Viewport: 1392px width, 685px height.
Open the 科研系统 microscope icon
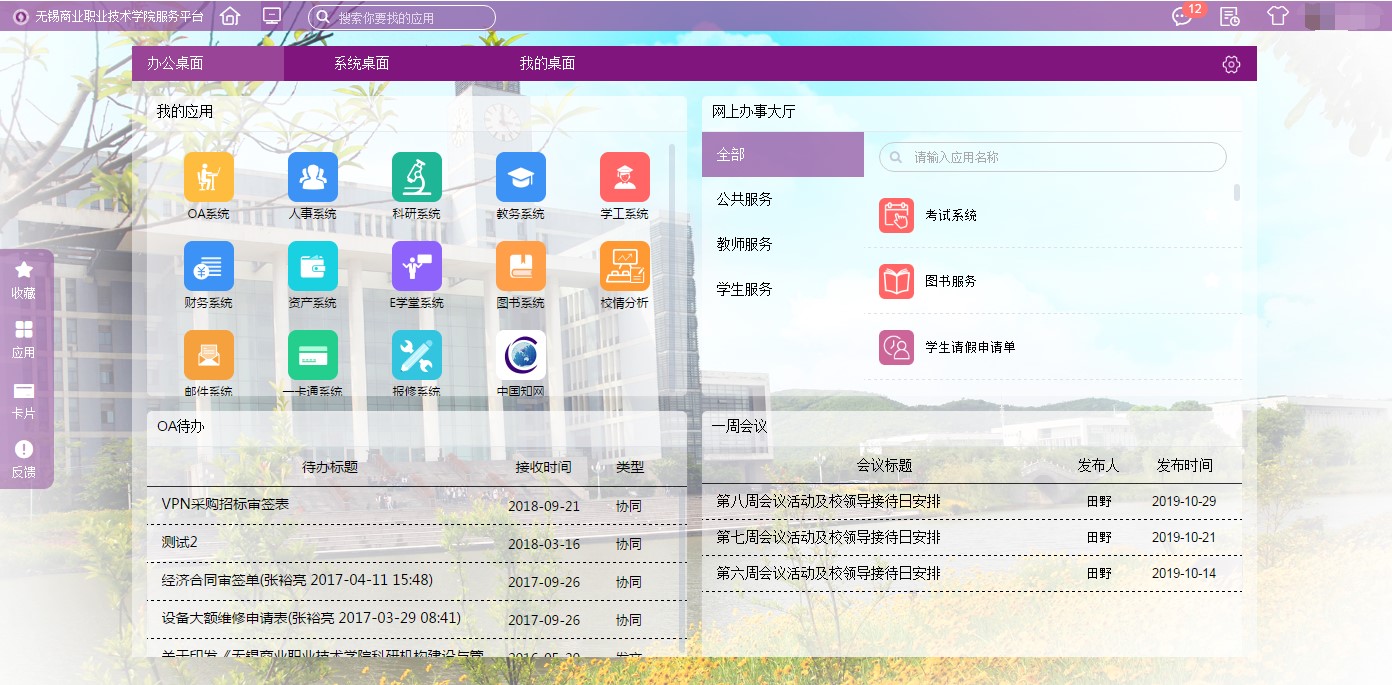tap(416, 178)
